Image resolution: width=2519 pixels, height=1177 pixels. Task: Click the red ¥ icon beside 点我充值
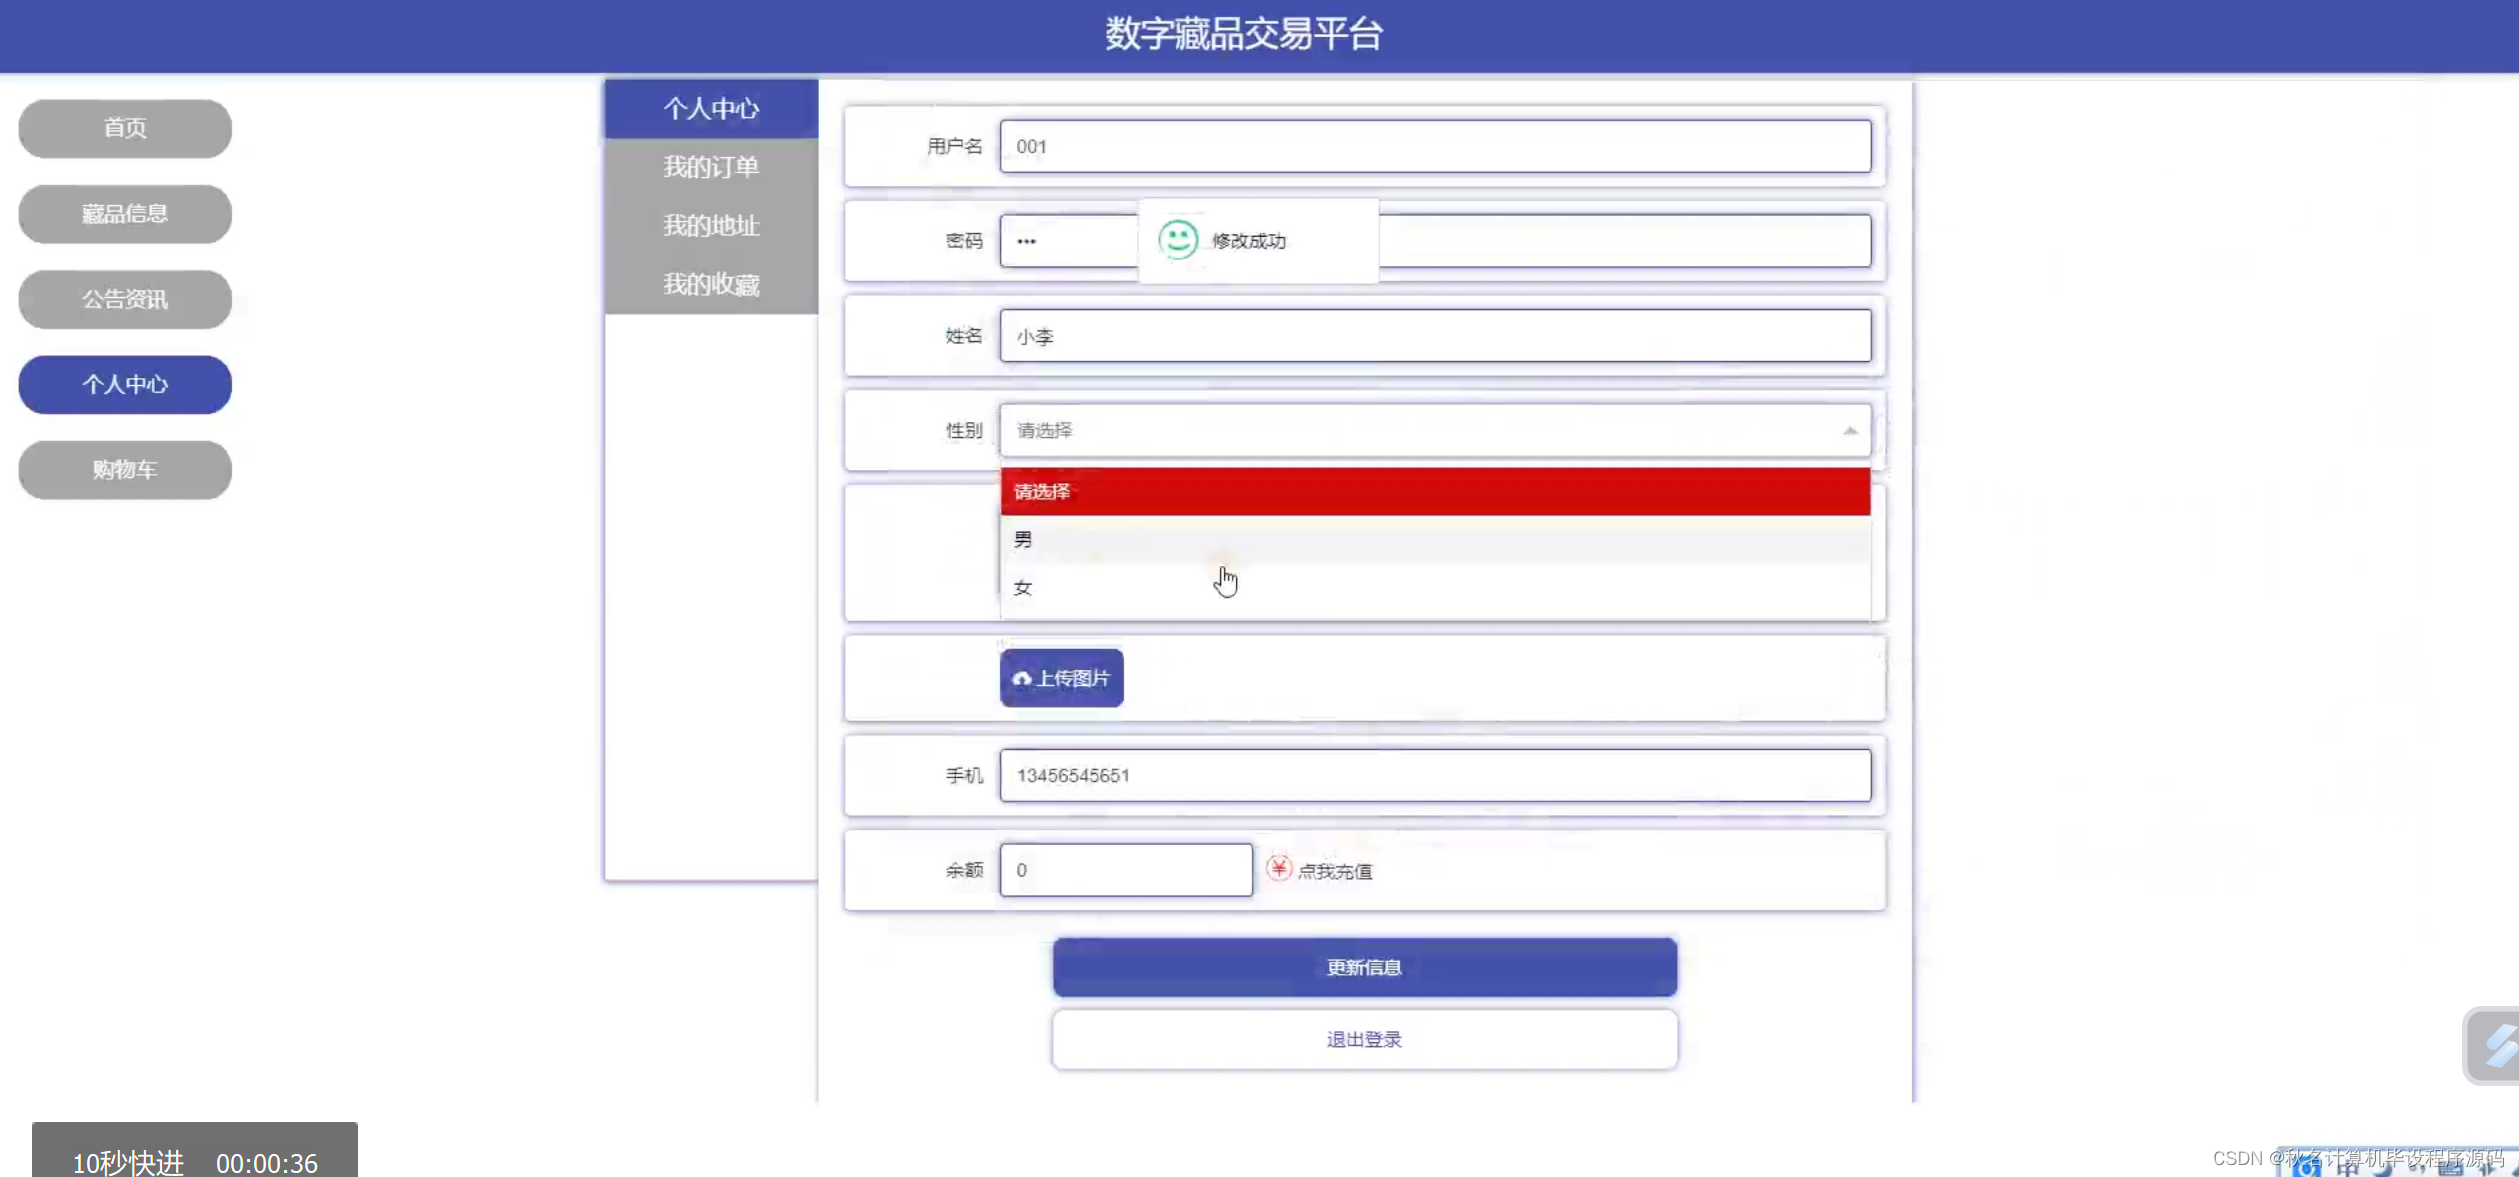(x=1278, y=869)
